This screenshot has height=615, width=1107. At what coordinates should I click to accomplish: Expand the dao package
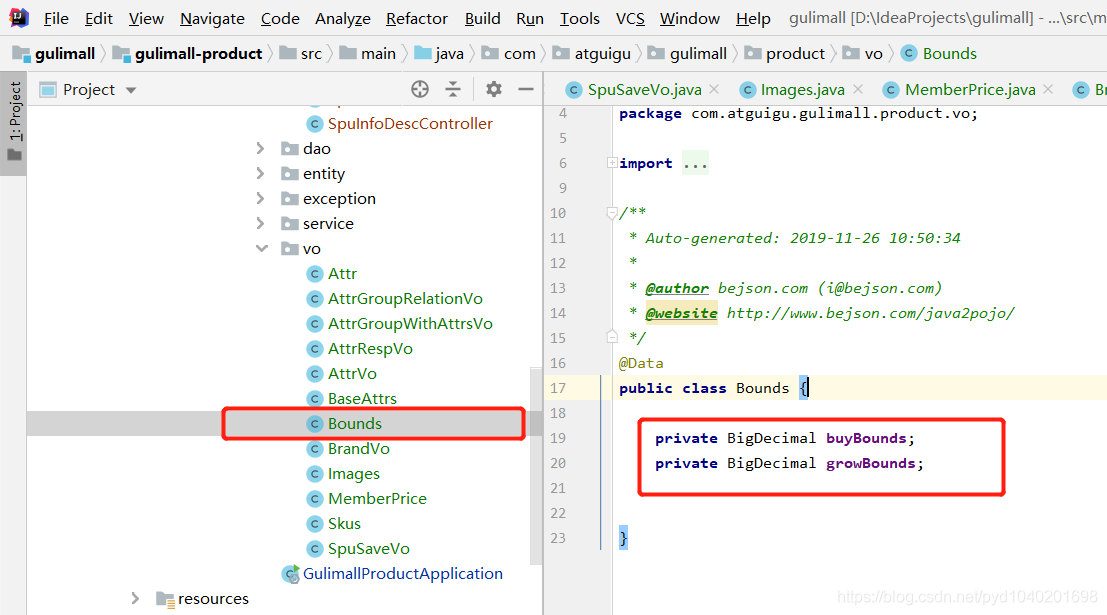click(261, 148)
